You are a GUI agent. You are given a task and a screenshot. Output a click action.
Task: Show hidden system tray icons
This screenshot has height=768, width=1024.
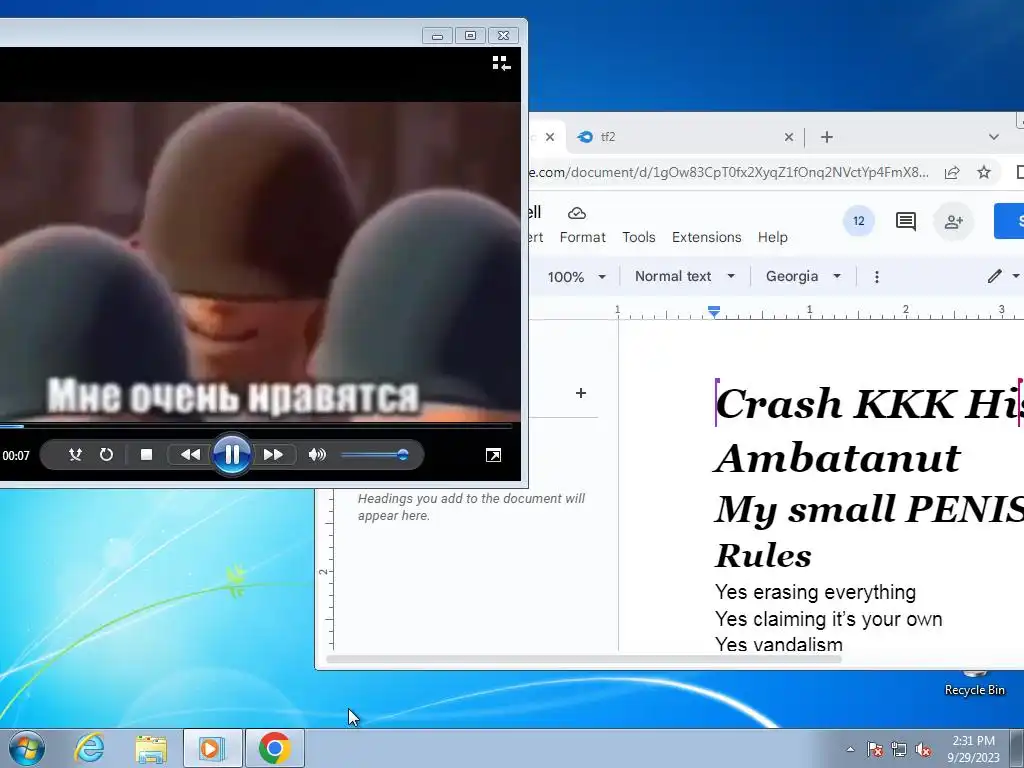[x=850, y=749]
